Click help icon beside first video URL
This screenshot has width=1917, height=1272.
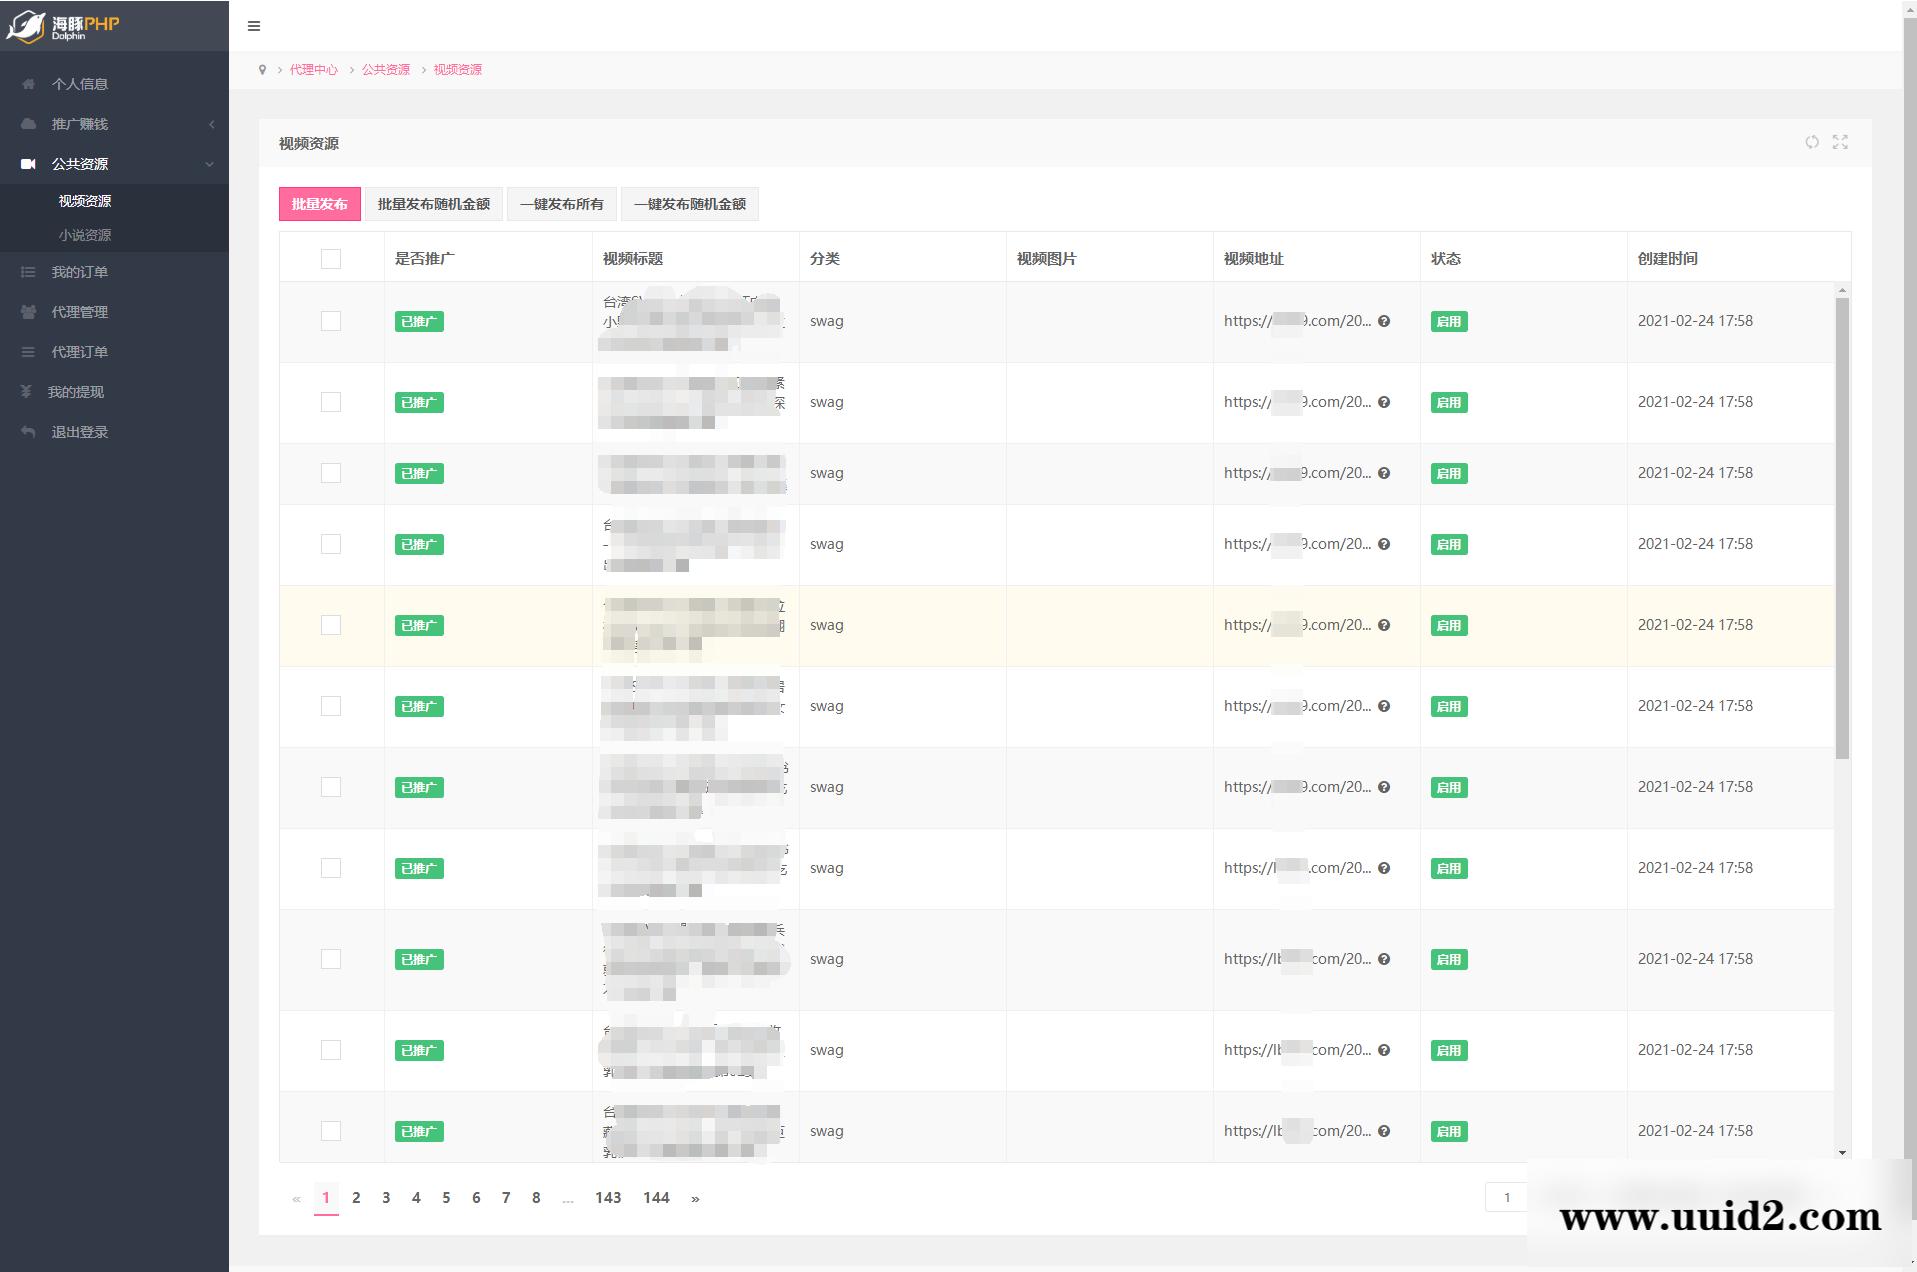1384,321
